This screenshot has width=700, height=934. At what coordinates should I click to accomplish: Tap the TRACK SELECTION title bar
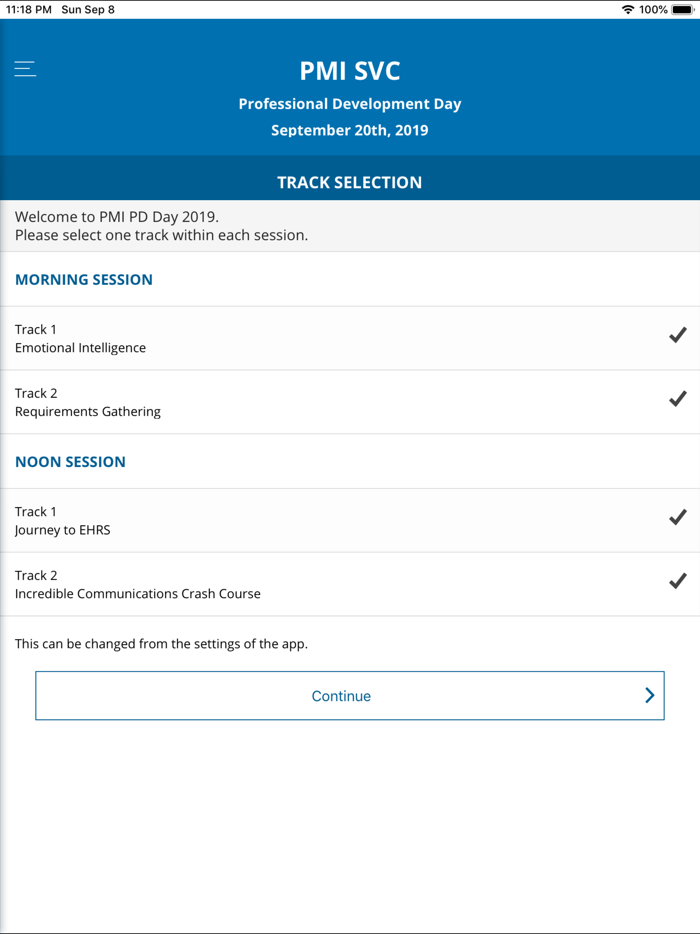(350, 182)
